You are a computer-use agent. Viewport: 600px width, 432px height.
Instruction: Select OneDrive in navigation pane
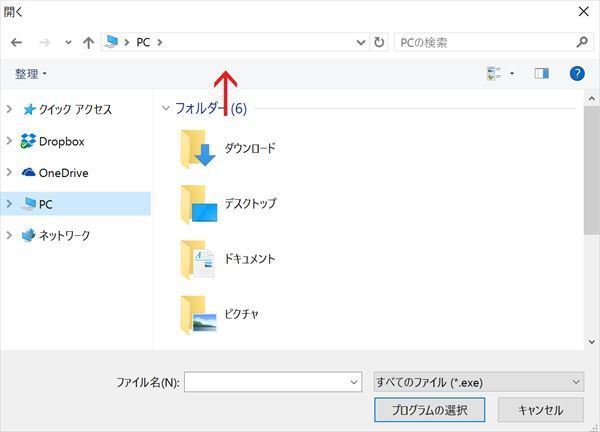click(x=64, y=173)
